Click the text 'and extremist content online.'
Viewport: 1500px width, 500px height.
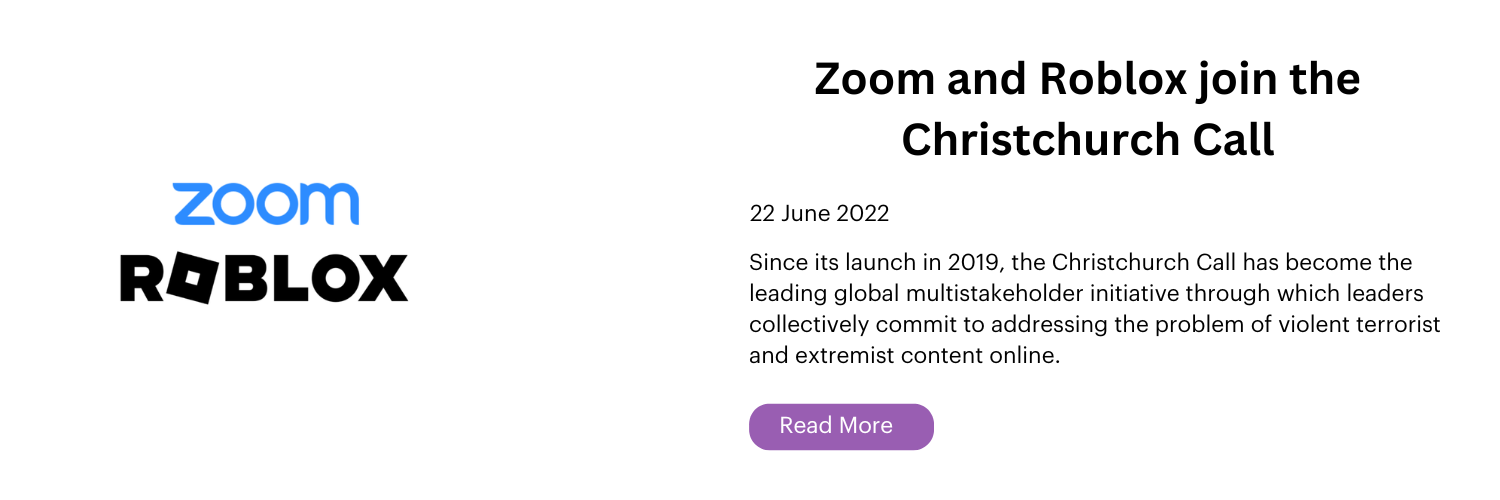coord(904,355)
